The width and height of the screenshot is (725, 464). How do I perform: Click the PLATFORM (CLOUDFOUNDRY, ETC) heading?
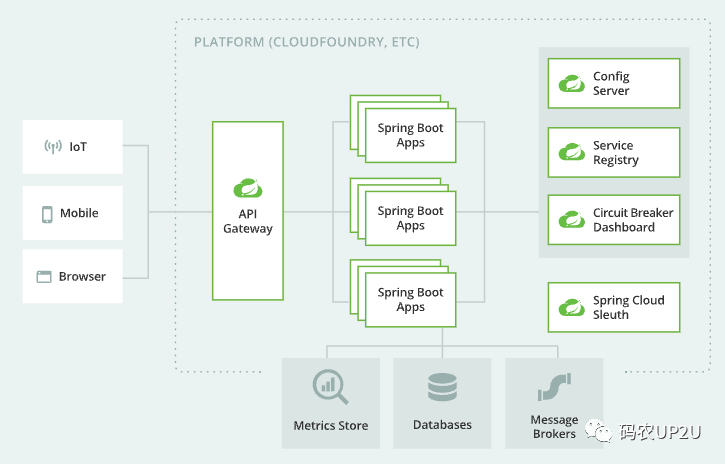(x=307, y=42)
